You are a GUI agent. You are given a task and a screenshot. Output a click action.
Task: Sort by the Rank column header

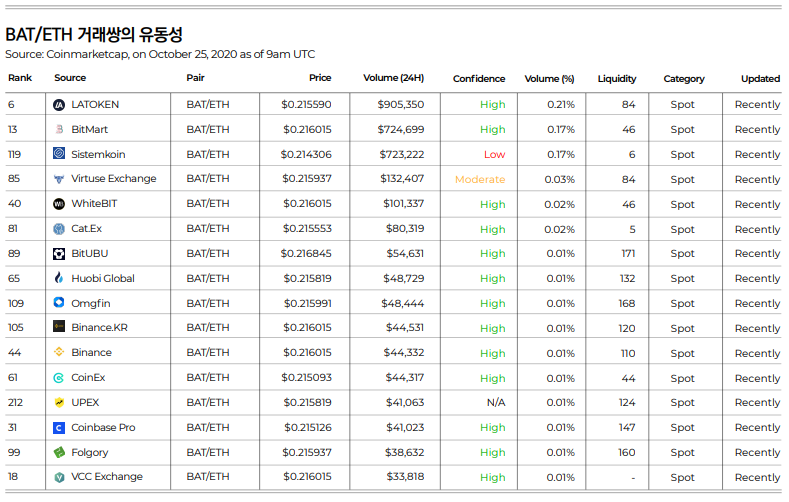[x=20, y=78]
